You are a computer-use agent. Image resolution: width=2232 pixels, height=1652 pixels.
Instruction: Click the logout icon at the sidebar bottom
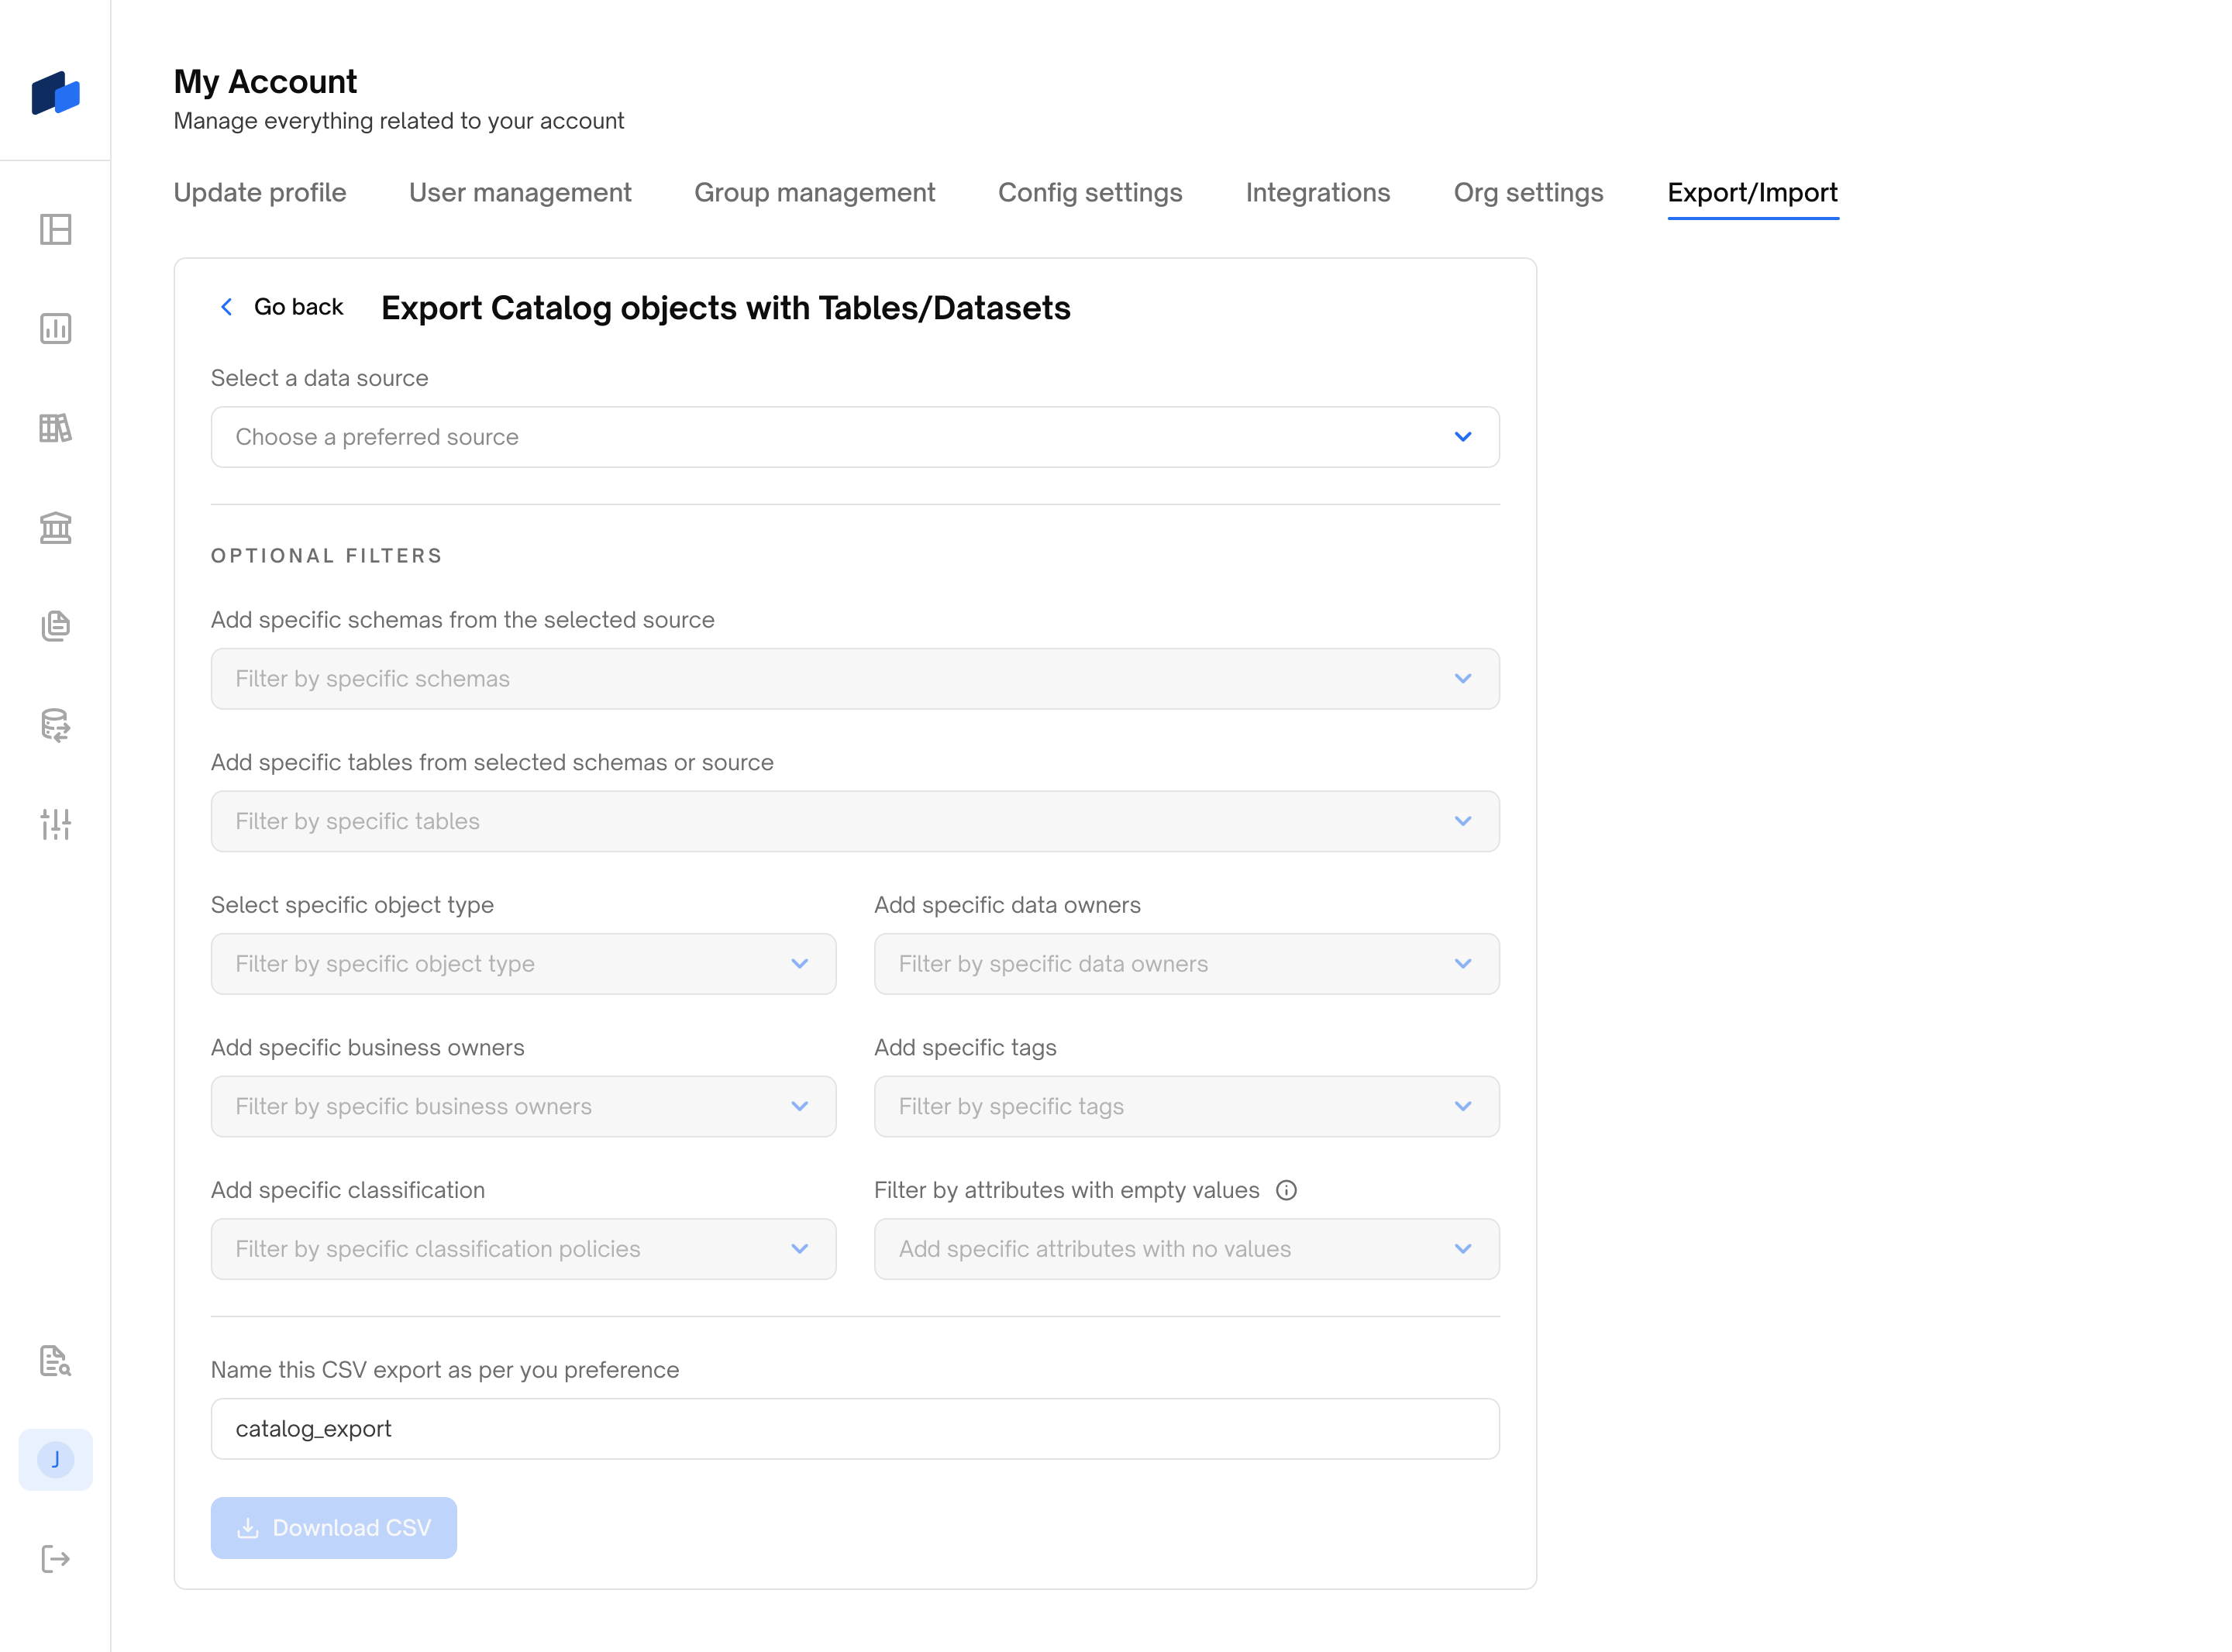point(55,1558)
